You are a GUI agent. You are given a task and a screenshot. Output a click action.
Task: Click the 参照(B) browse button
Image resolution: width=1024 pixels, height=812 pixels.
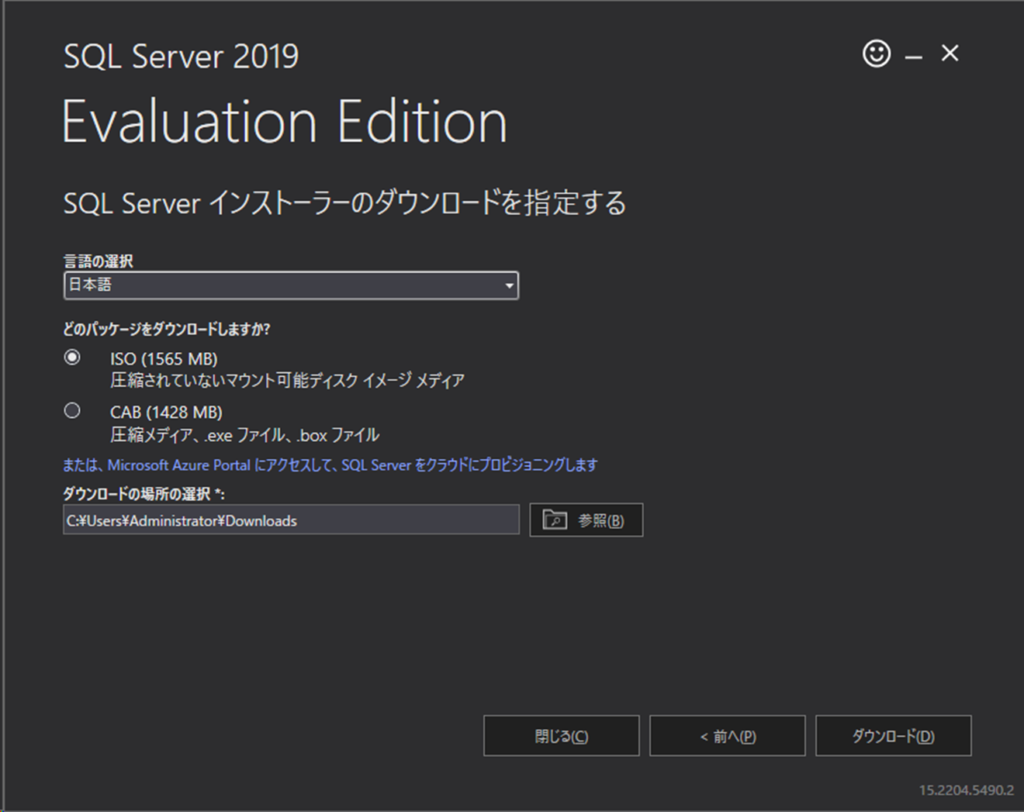(586, 520)
